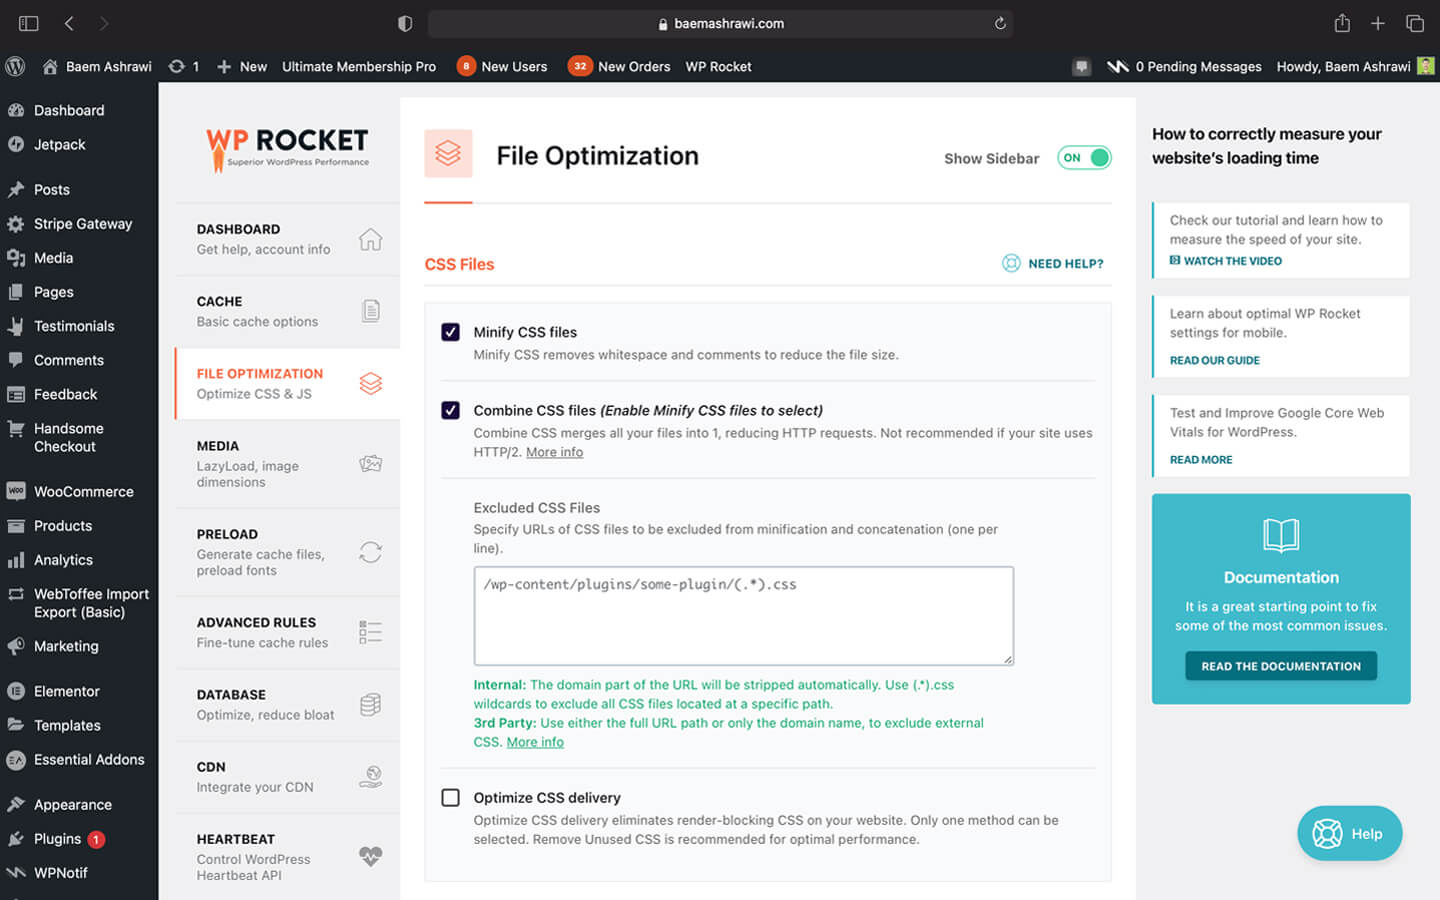Image resolution: width=1440 pixels, height=900 pixels.
Task: Switch to the WP Rocket Database tab
Action: (288, 704)
